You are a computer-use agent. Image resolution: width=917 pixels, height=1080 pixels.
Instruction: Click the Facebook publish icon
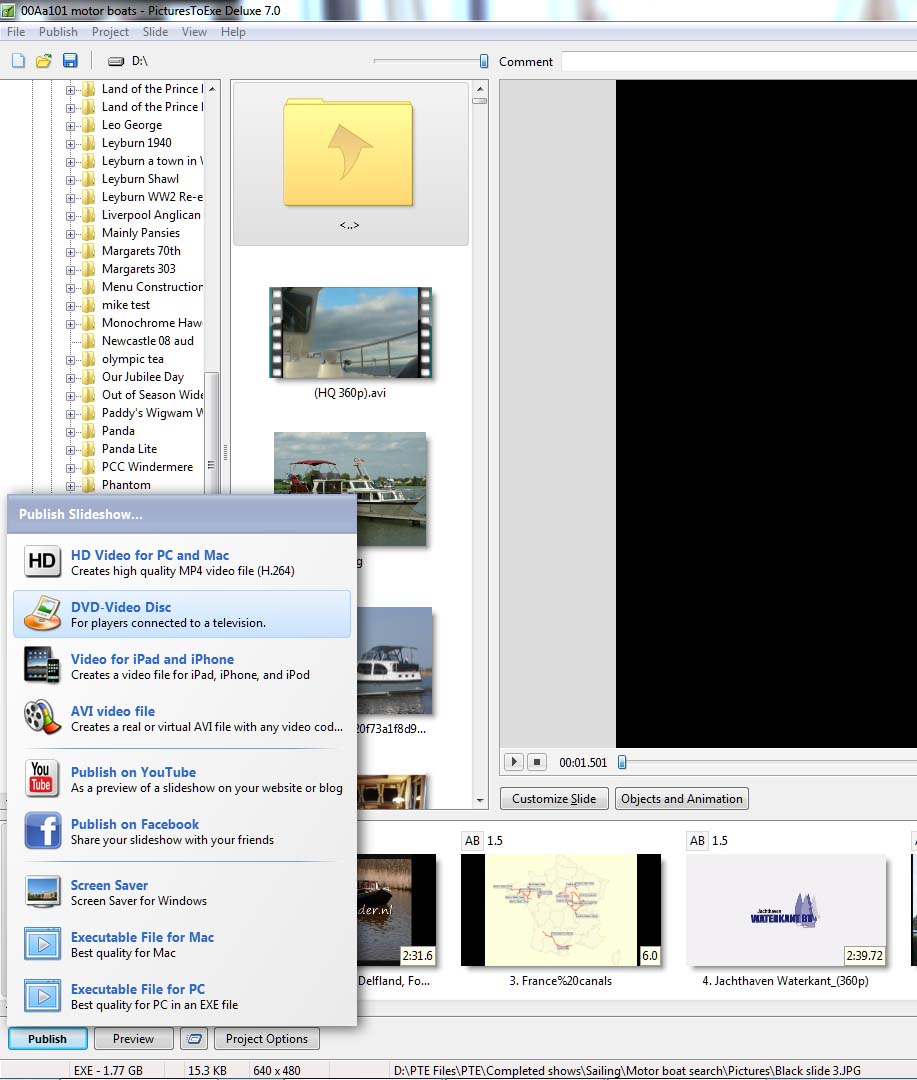click(42, 831)
